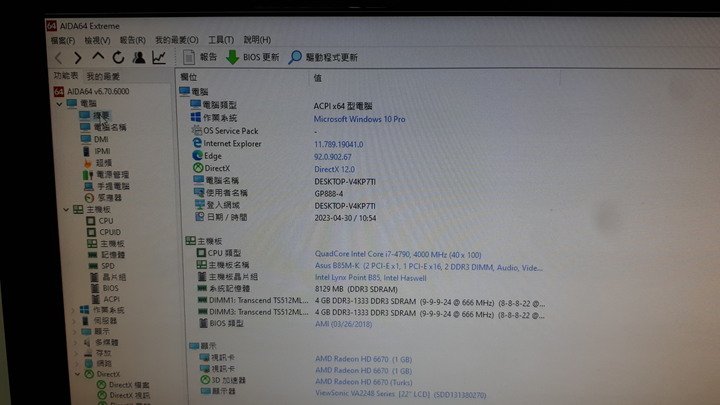Click the BIOS 更新 toolbar button
The width and height of the screenshot is (720, 405).
coord(253,57)
